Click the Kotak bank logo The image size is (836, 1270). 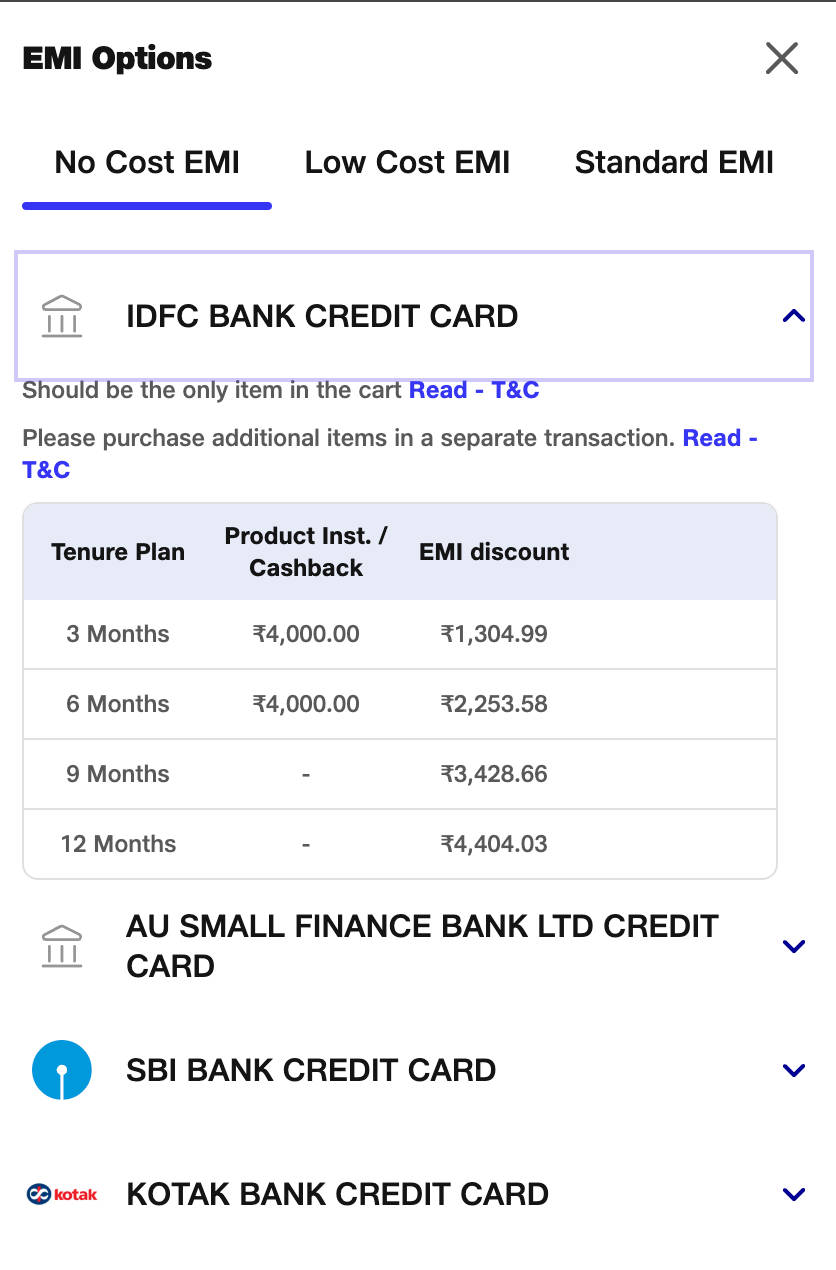pyautogui.click(x=62, y=1194)
